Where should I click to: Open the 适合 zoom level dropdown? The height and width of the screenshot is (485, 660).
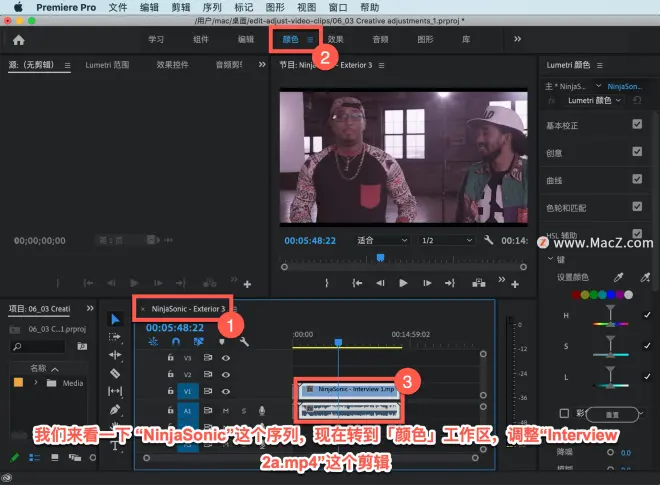coord(382,240)
